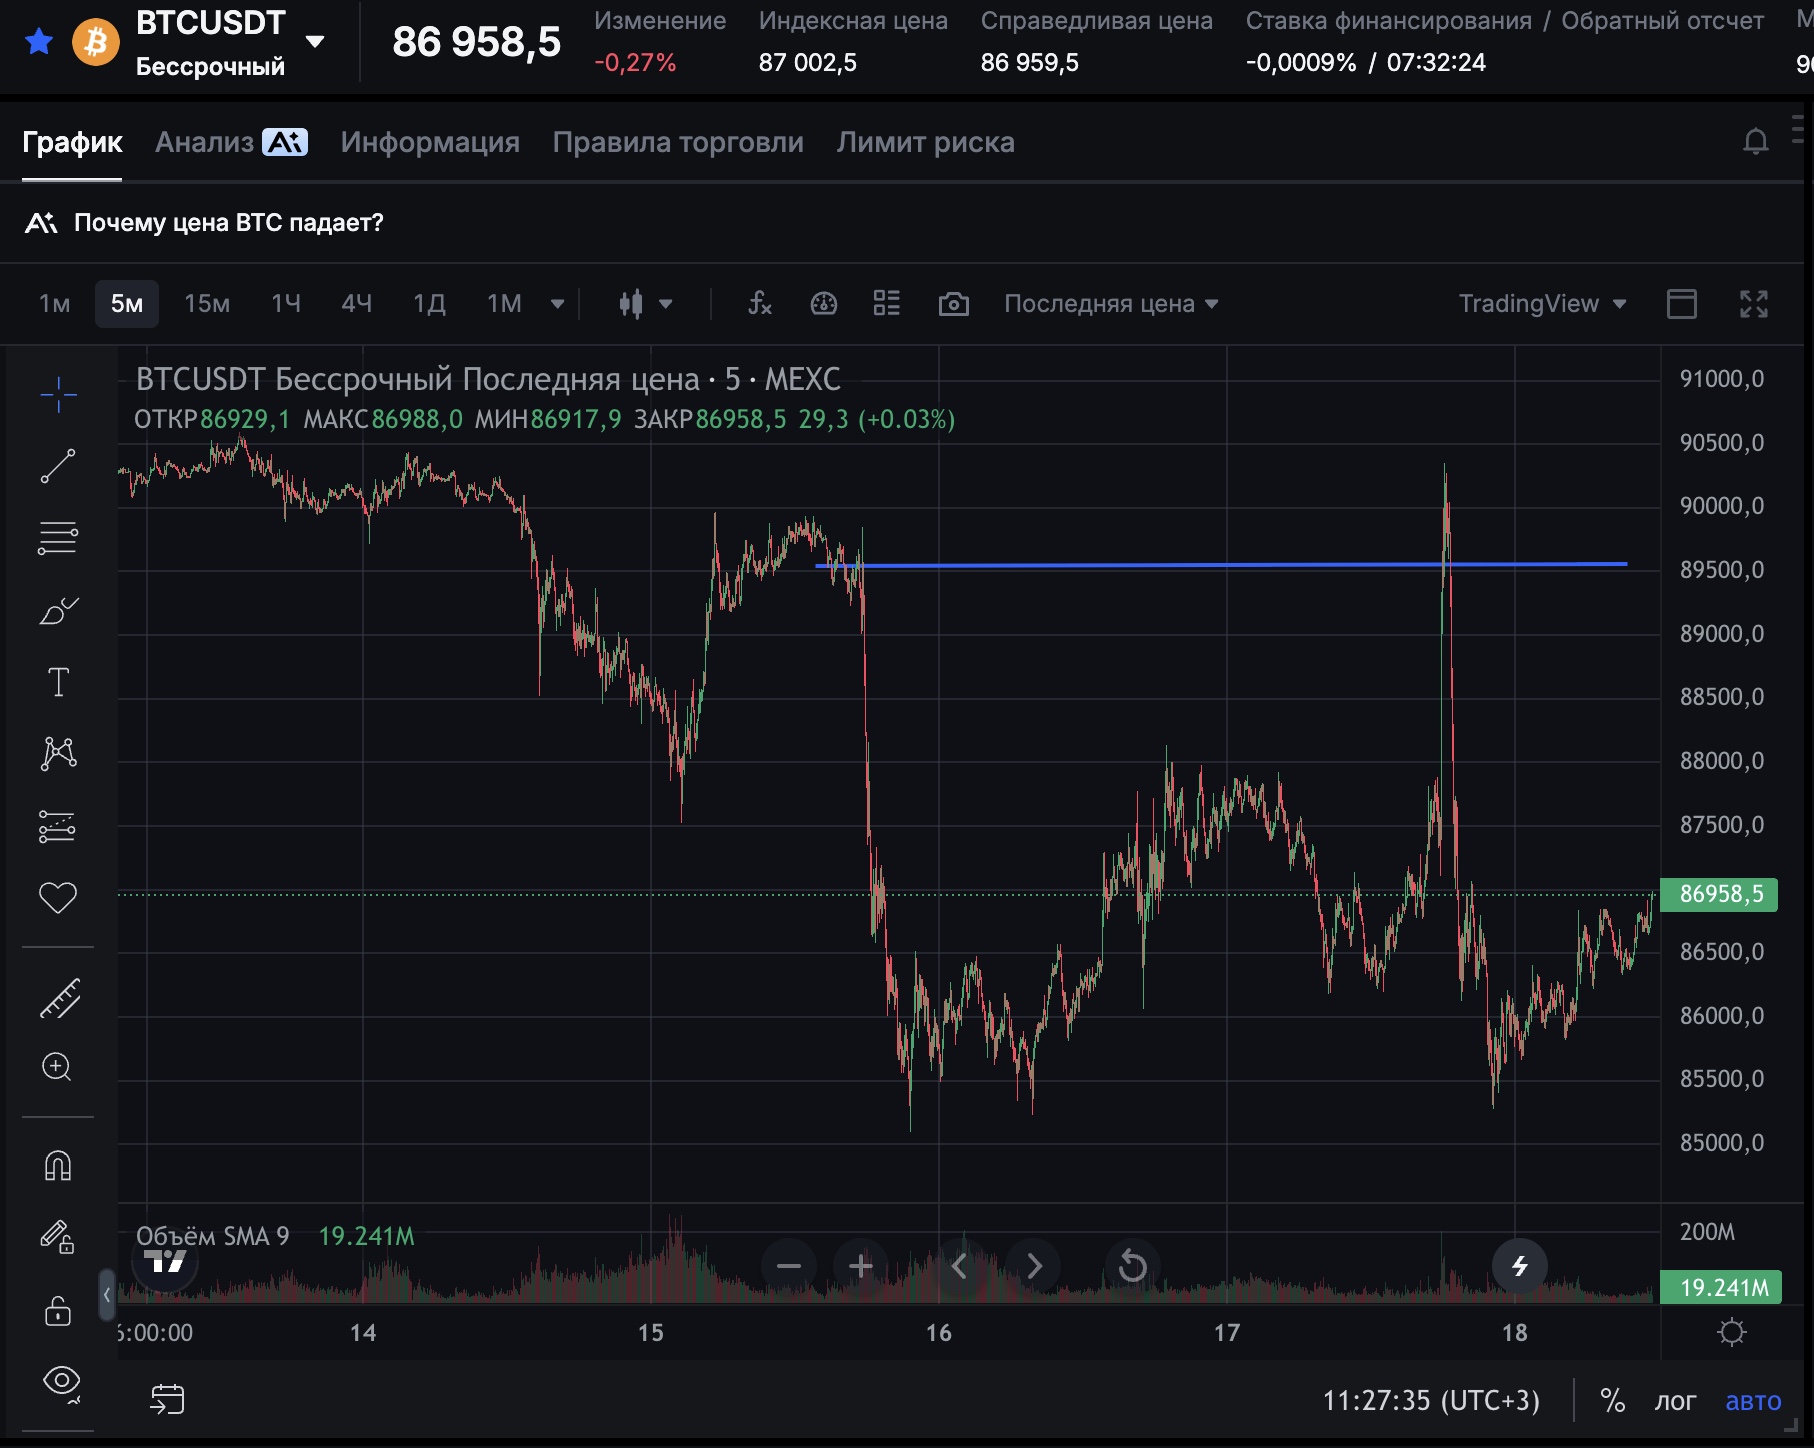Click the BTCUSDT Бессрочный chart title legend

(488, 379)
